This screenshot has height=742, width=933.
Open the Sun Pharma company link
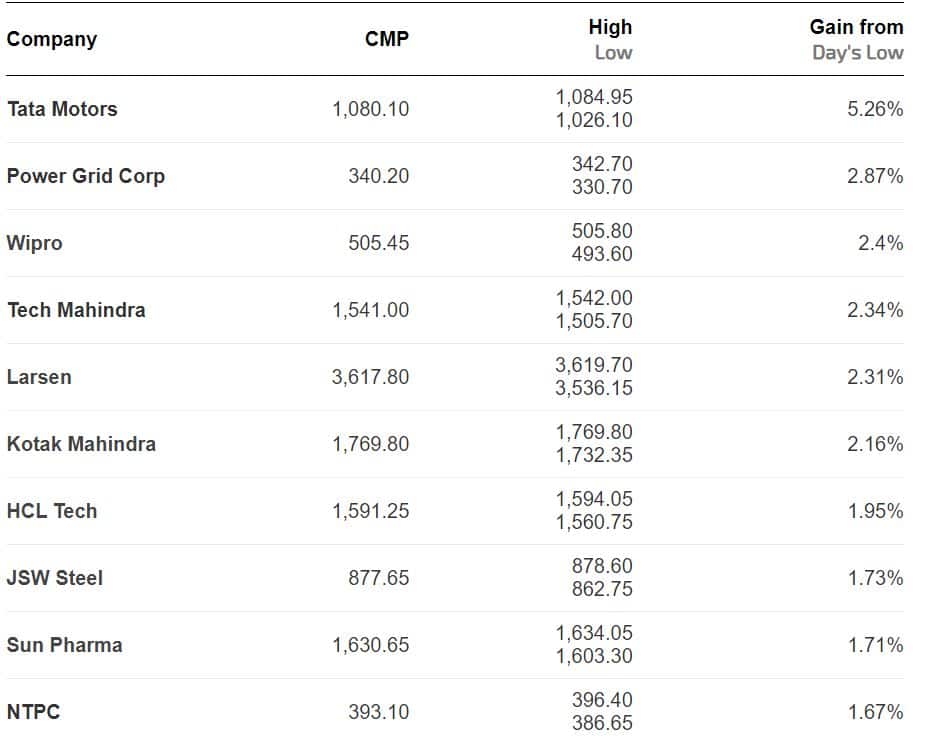click(65, 645)
